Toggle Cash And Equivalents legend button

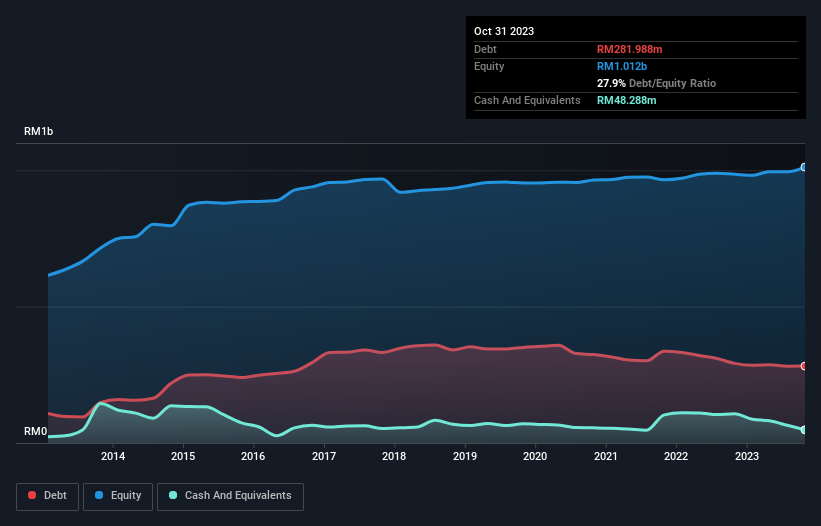(230, 496)
